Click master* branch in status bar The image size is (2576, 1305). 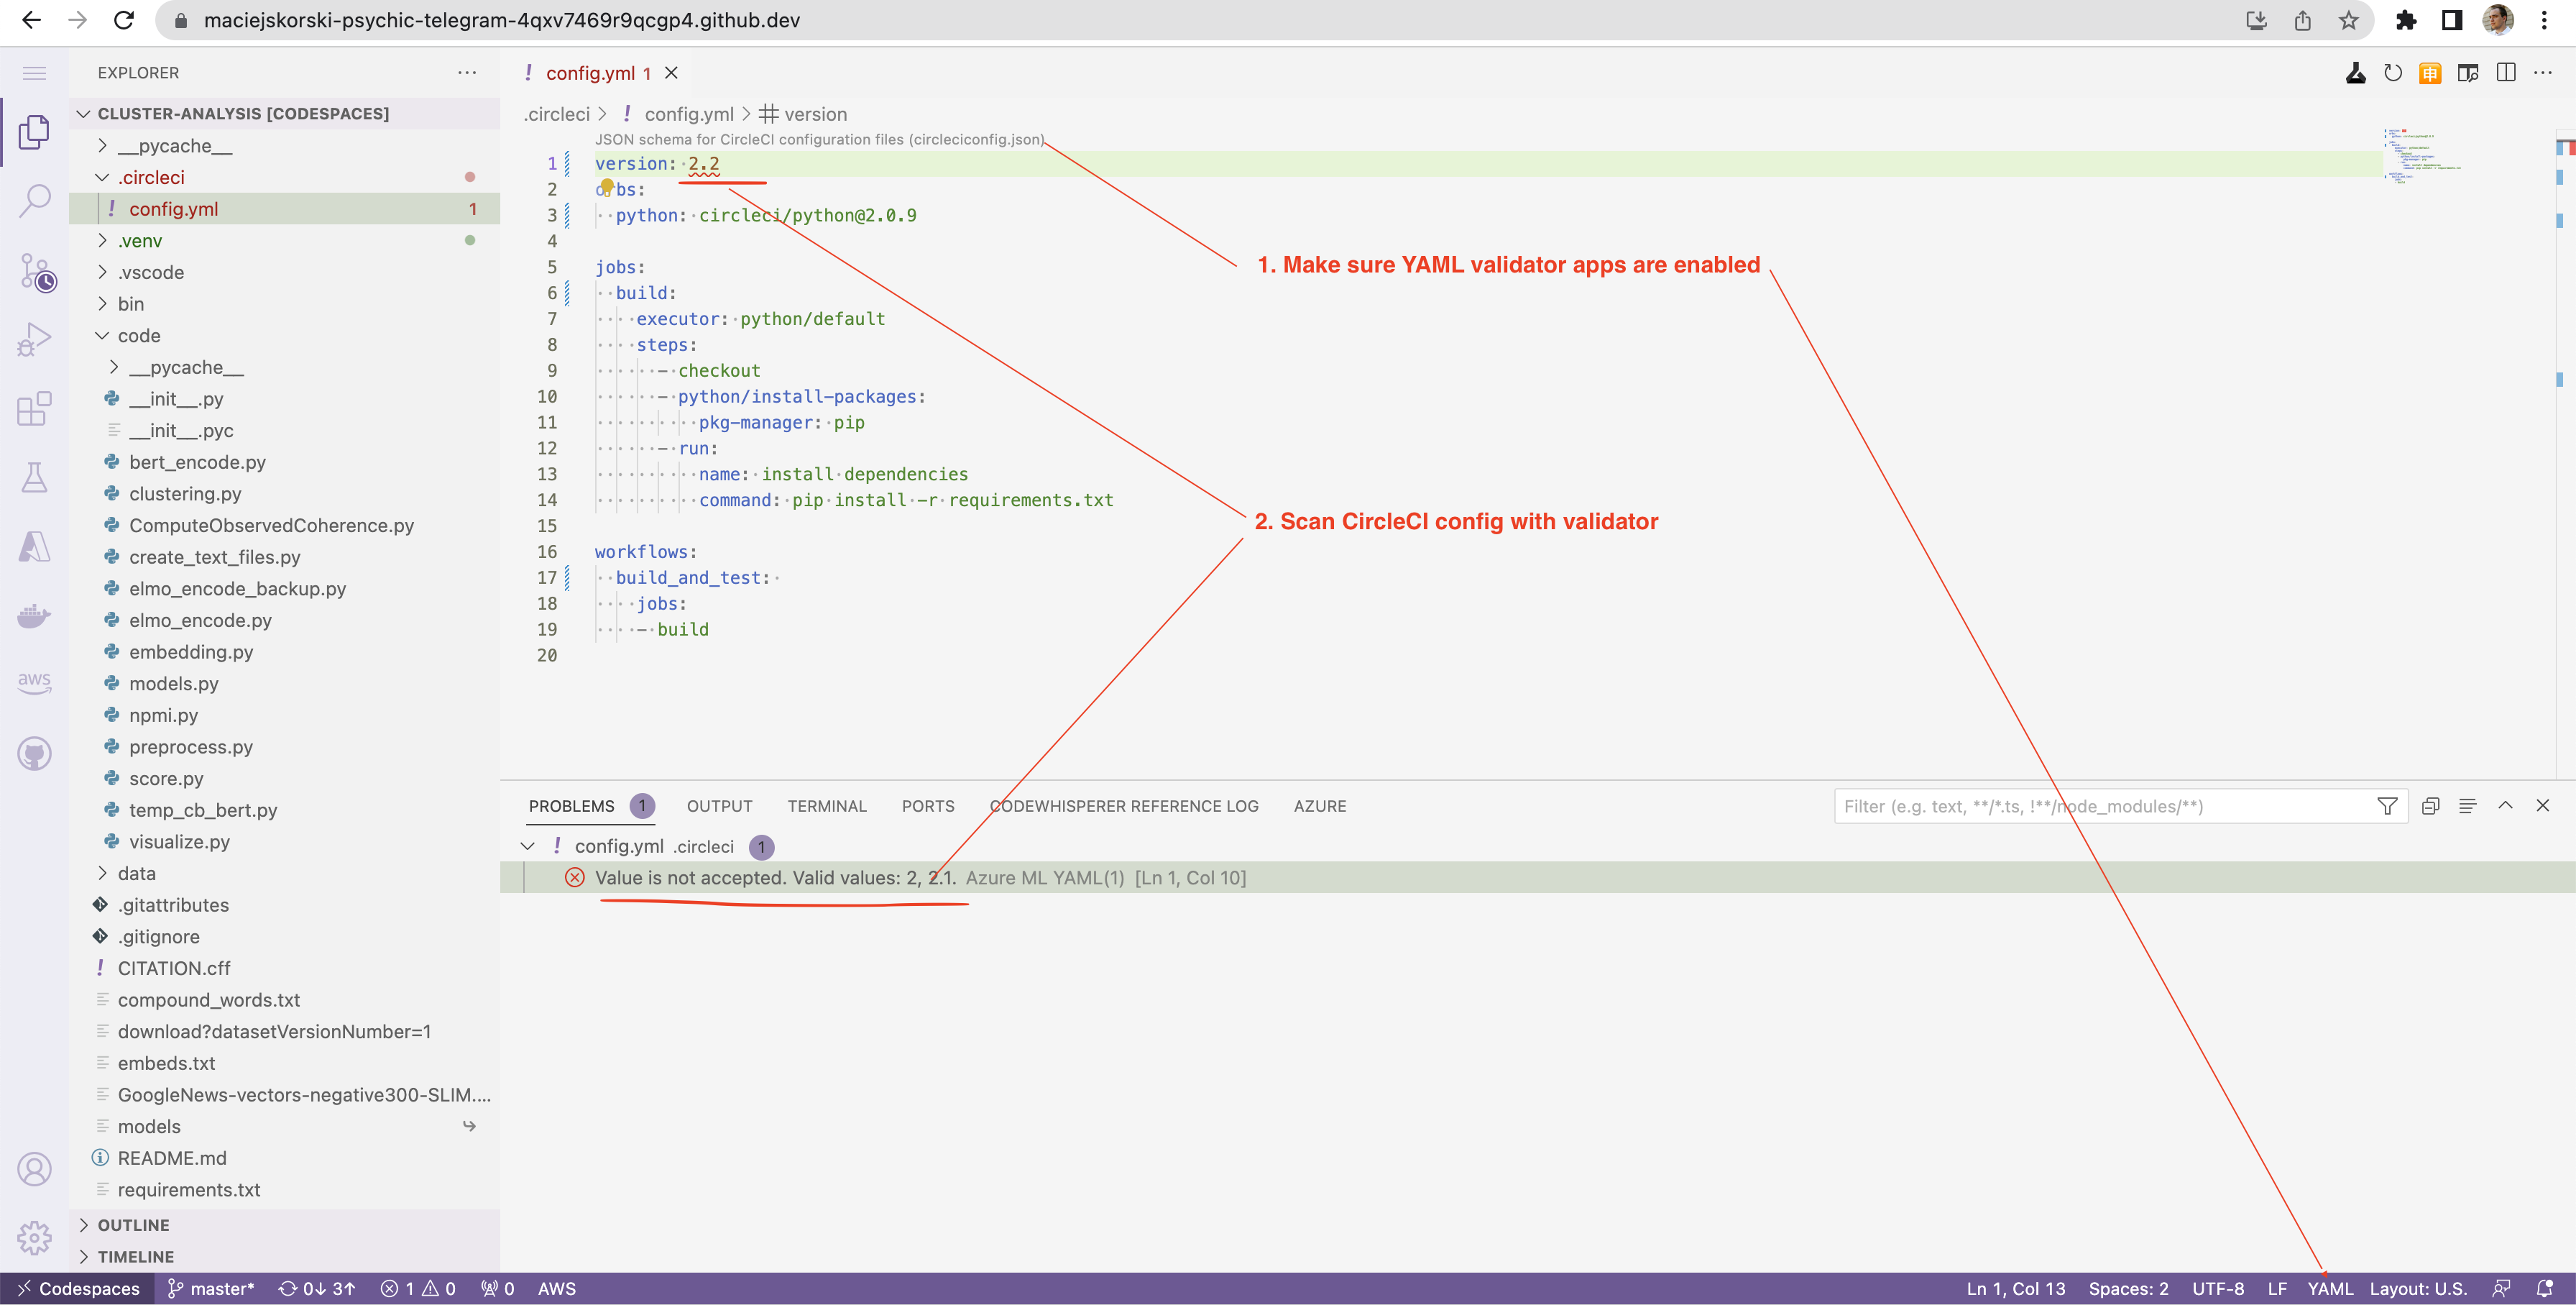(210, 1288)
